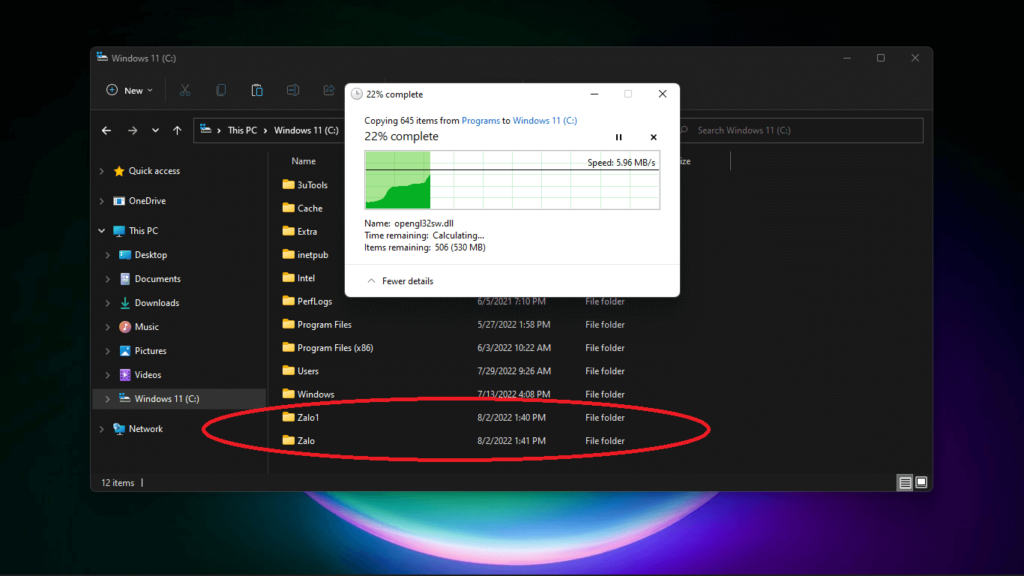Open the New dropdown menu
This screenshot has height=576, width=1024.
[130, 90]
